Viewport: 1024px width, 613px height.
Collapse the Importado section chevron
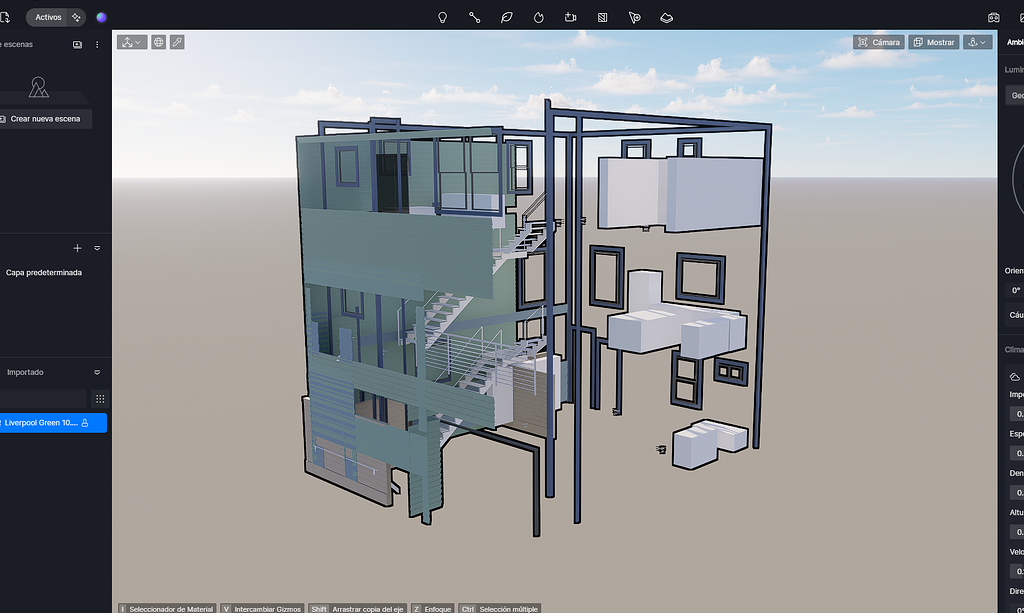(x=97, y=373)
